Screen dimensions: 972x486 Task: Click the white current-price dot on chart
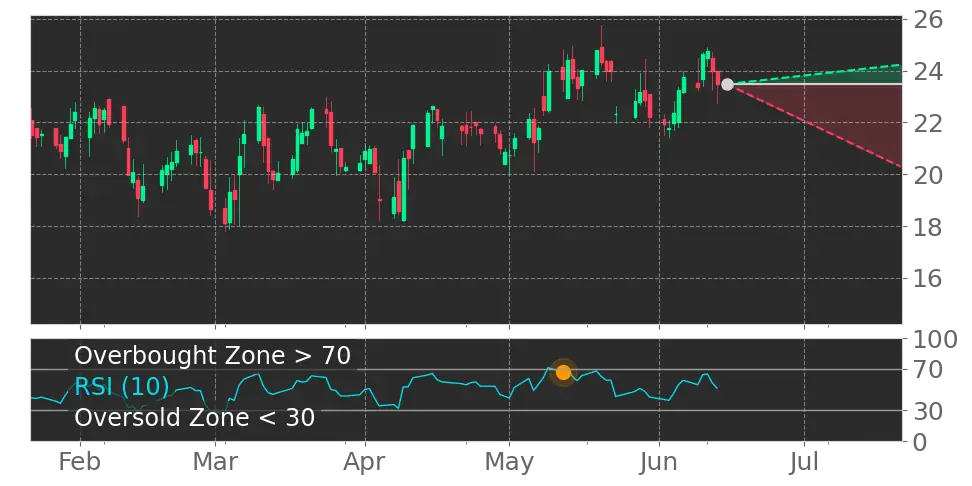click(x=727, y=84)
